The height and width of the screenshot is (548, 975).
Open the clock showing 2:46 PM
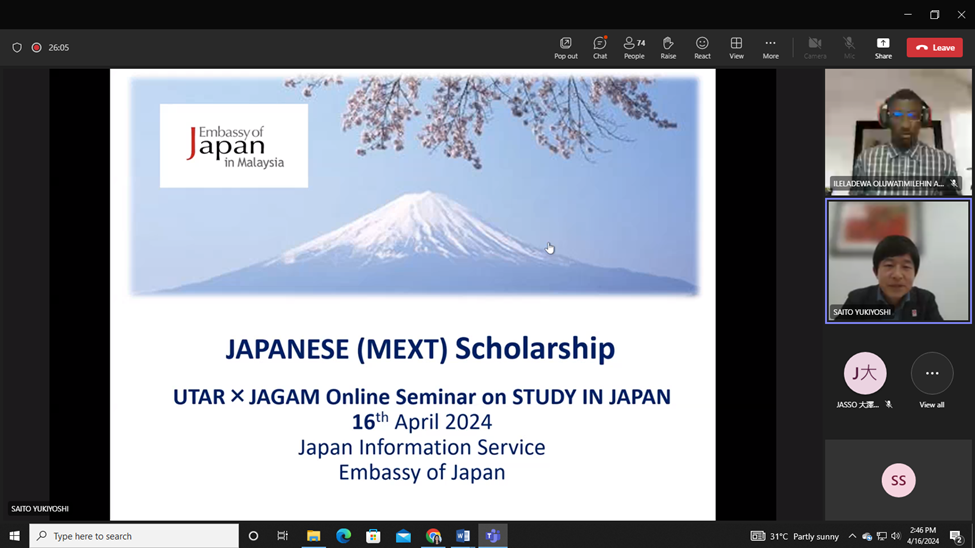923,536
